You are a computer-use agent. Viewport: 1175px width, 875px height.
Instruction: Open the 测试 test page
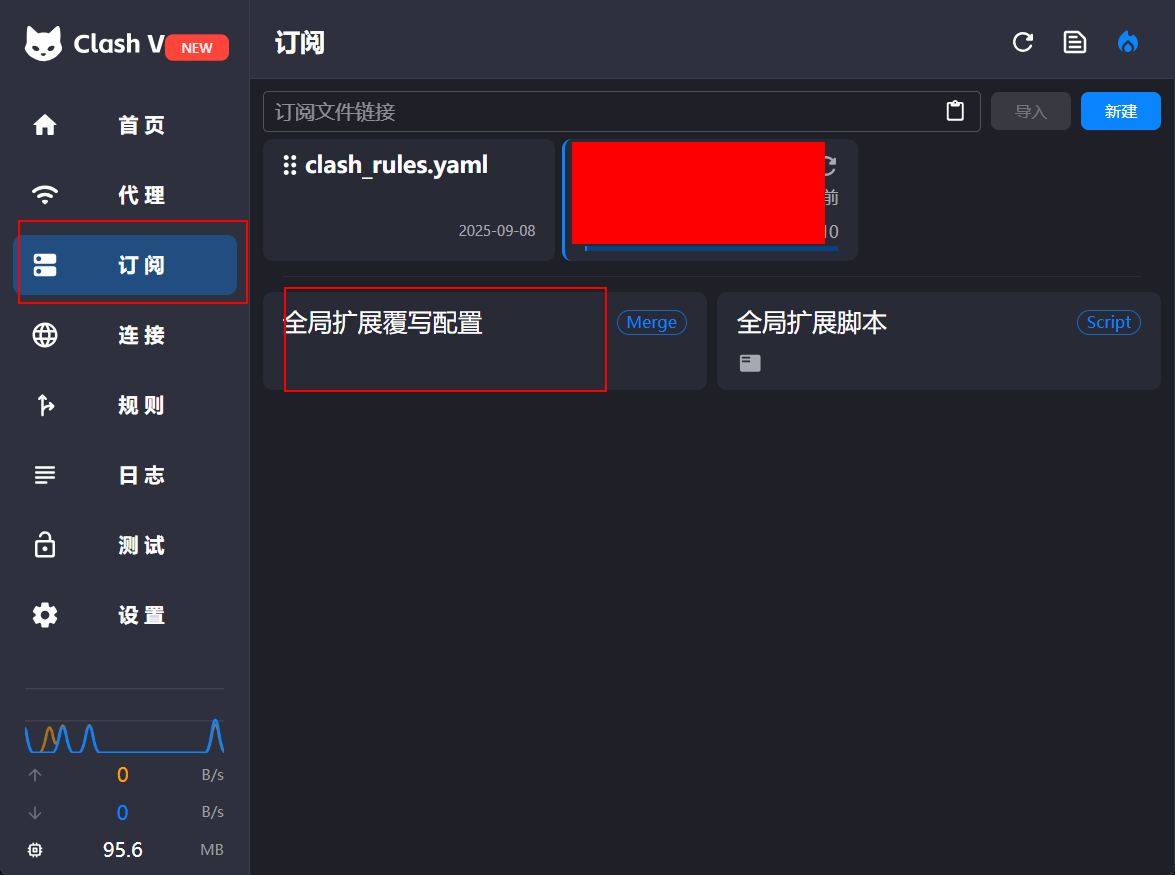pos(125,545)
